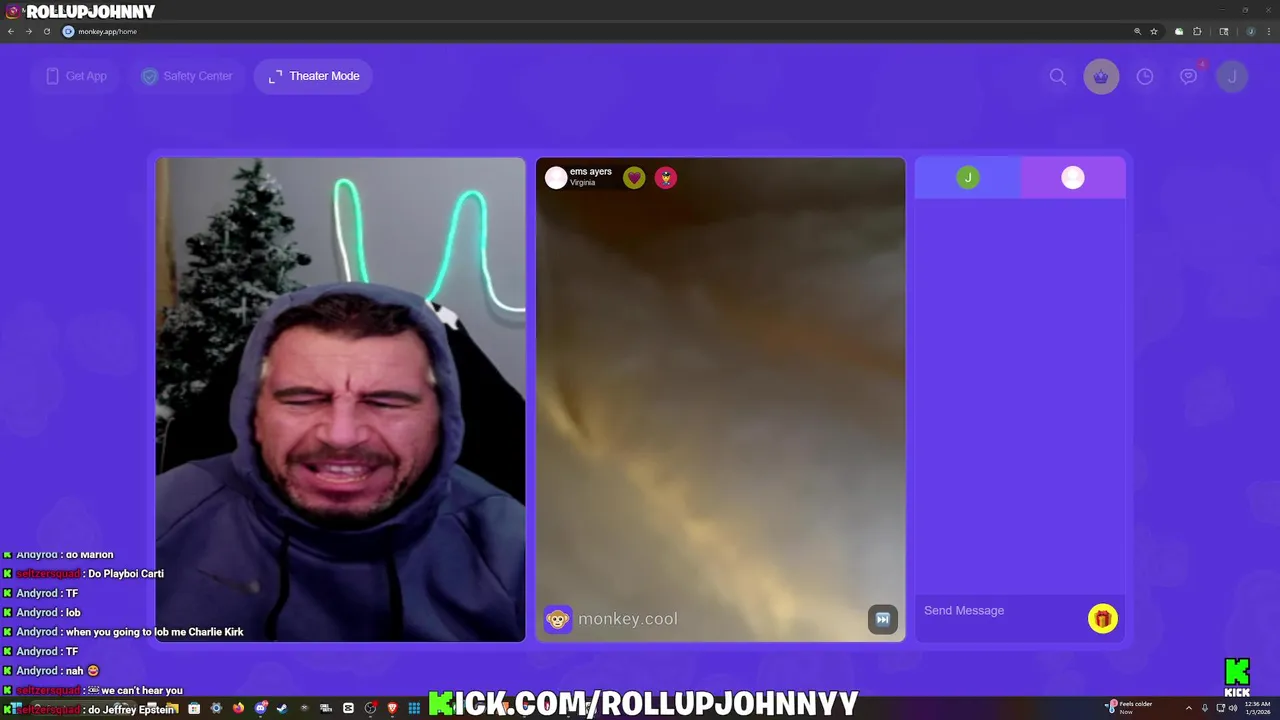
Task: Open the clock showing 12:36 AM
Action: click(x=1257, y=708)
